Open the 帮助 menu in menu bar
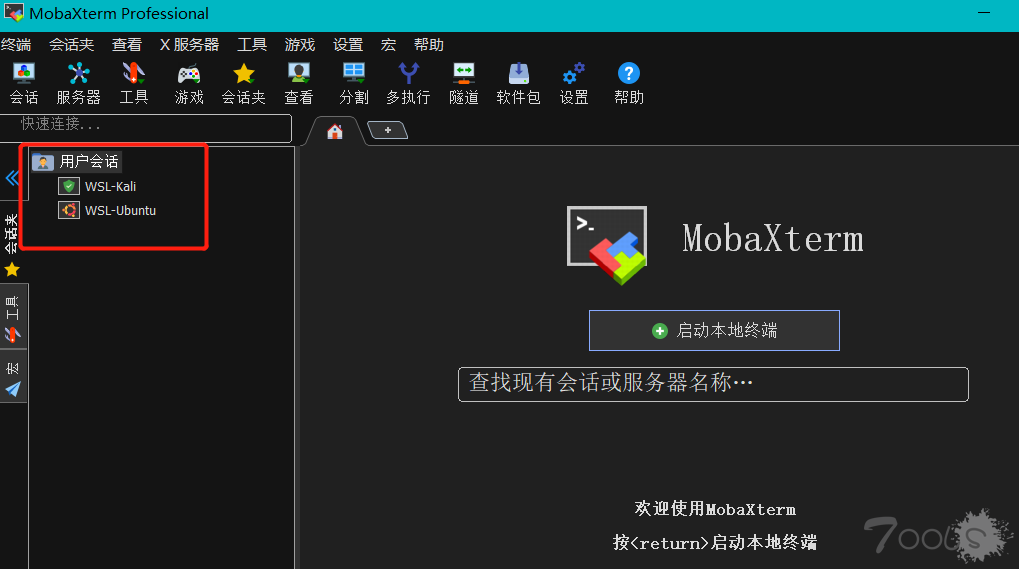This screenshot has height=569, width=1019. click(429, 45)
